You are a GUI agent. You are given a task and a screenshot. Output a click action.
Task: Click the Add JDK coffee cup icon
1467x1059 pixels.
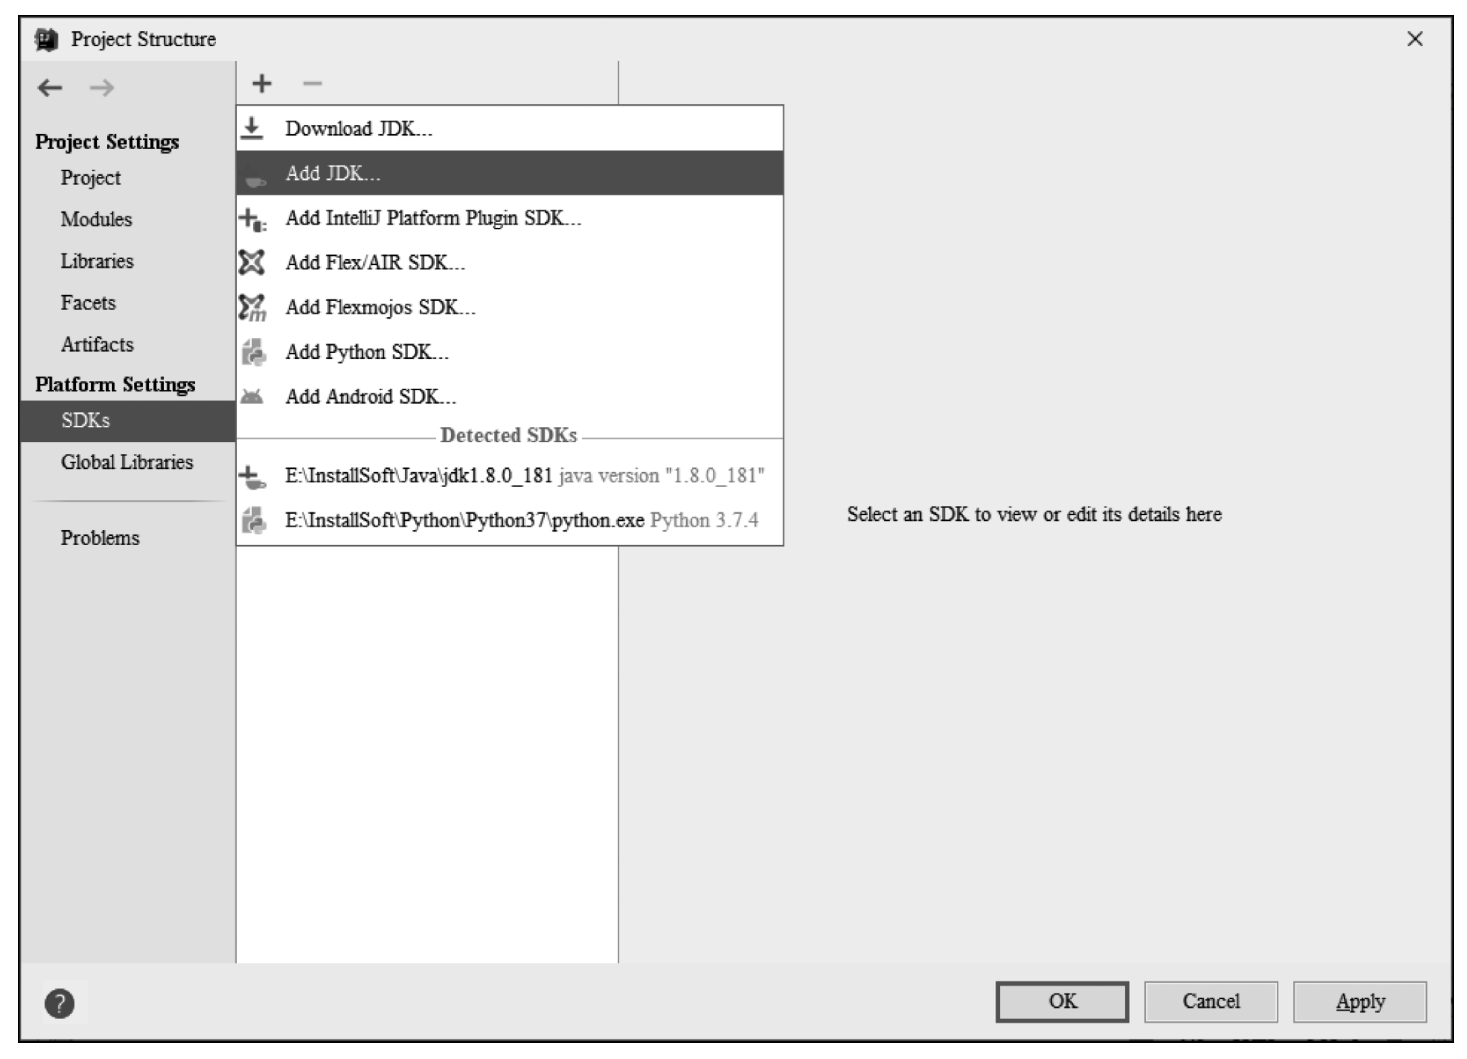pyautogui.click(x=254, y=176)
